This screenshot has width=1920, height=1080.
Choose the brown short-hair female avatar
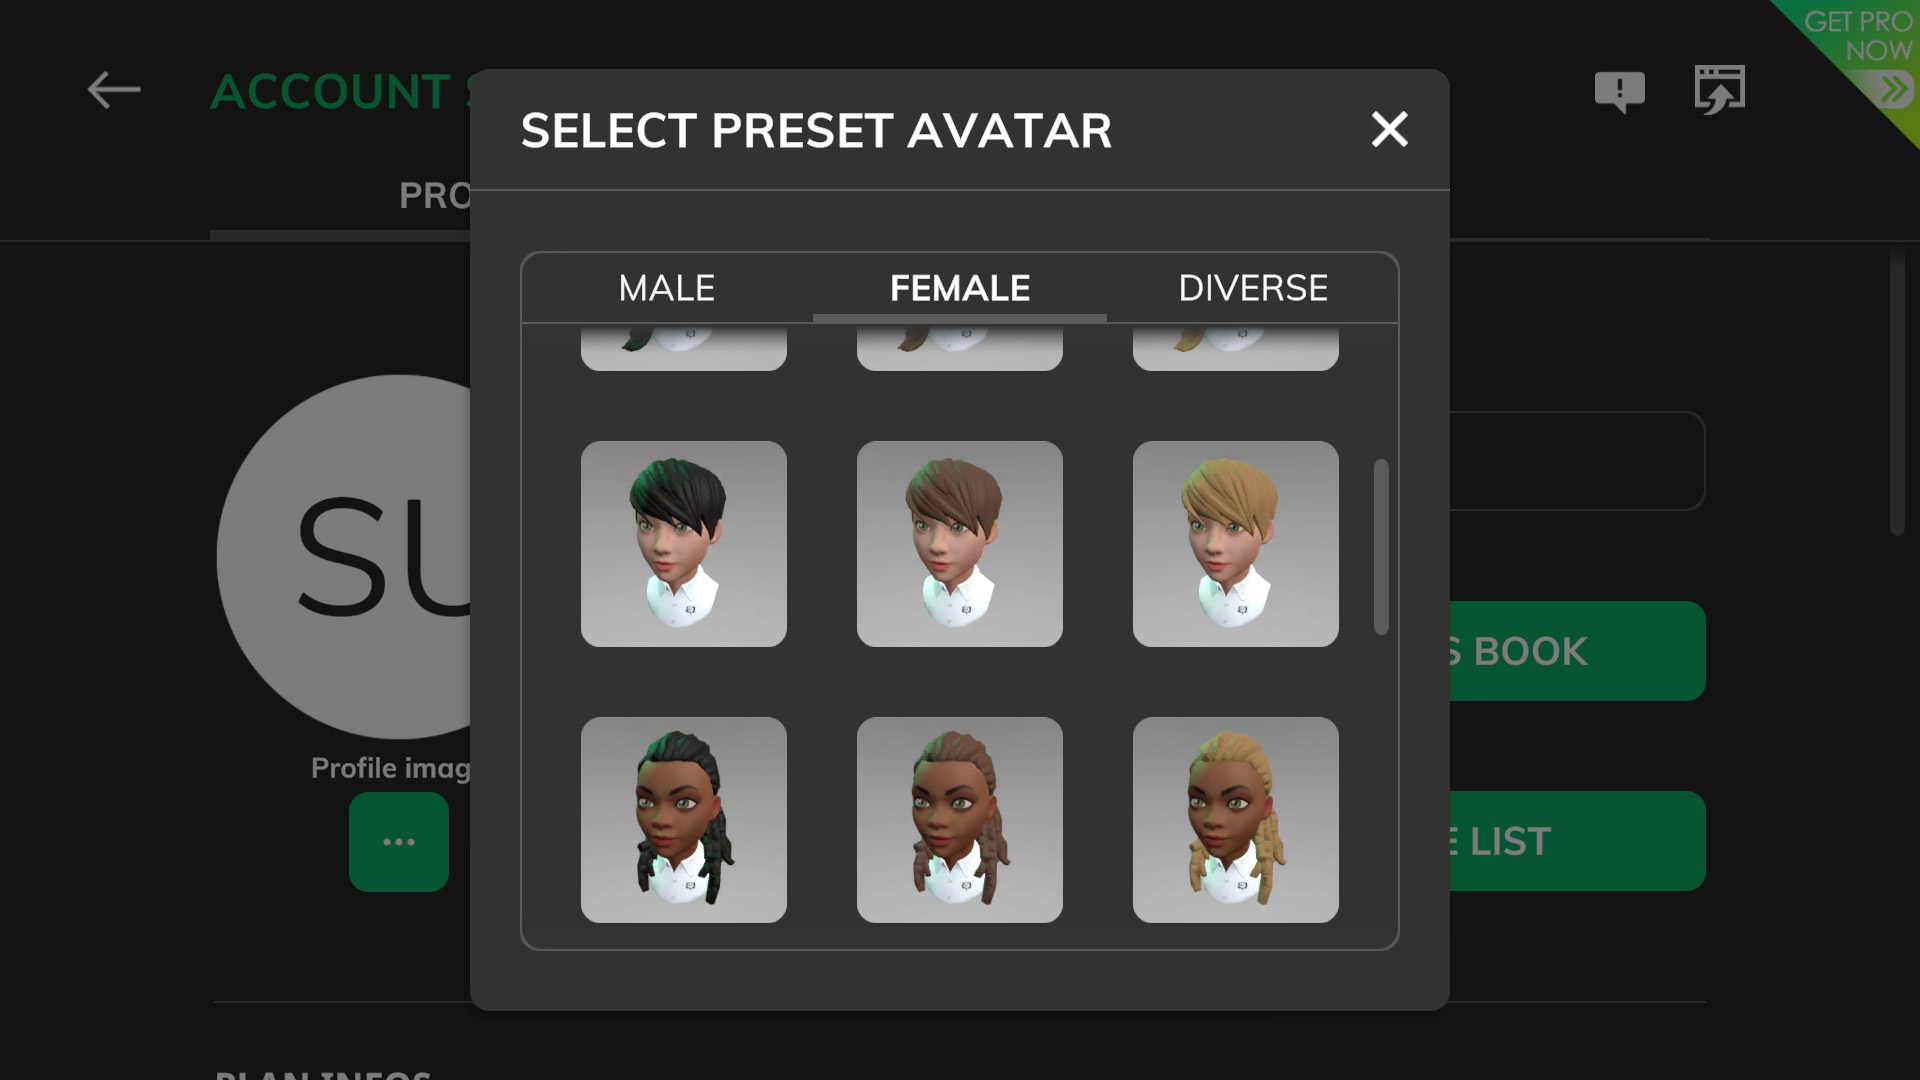coord(960,544)
